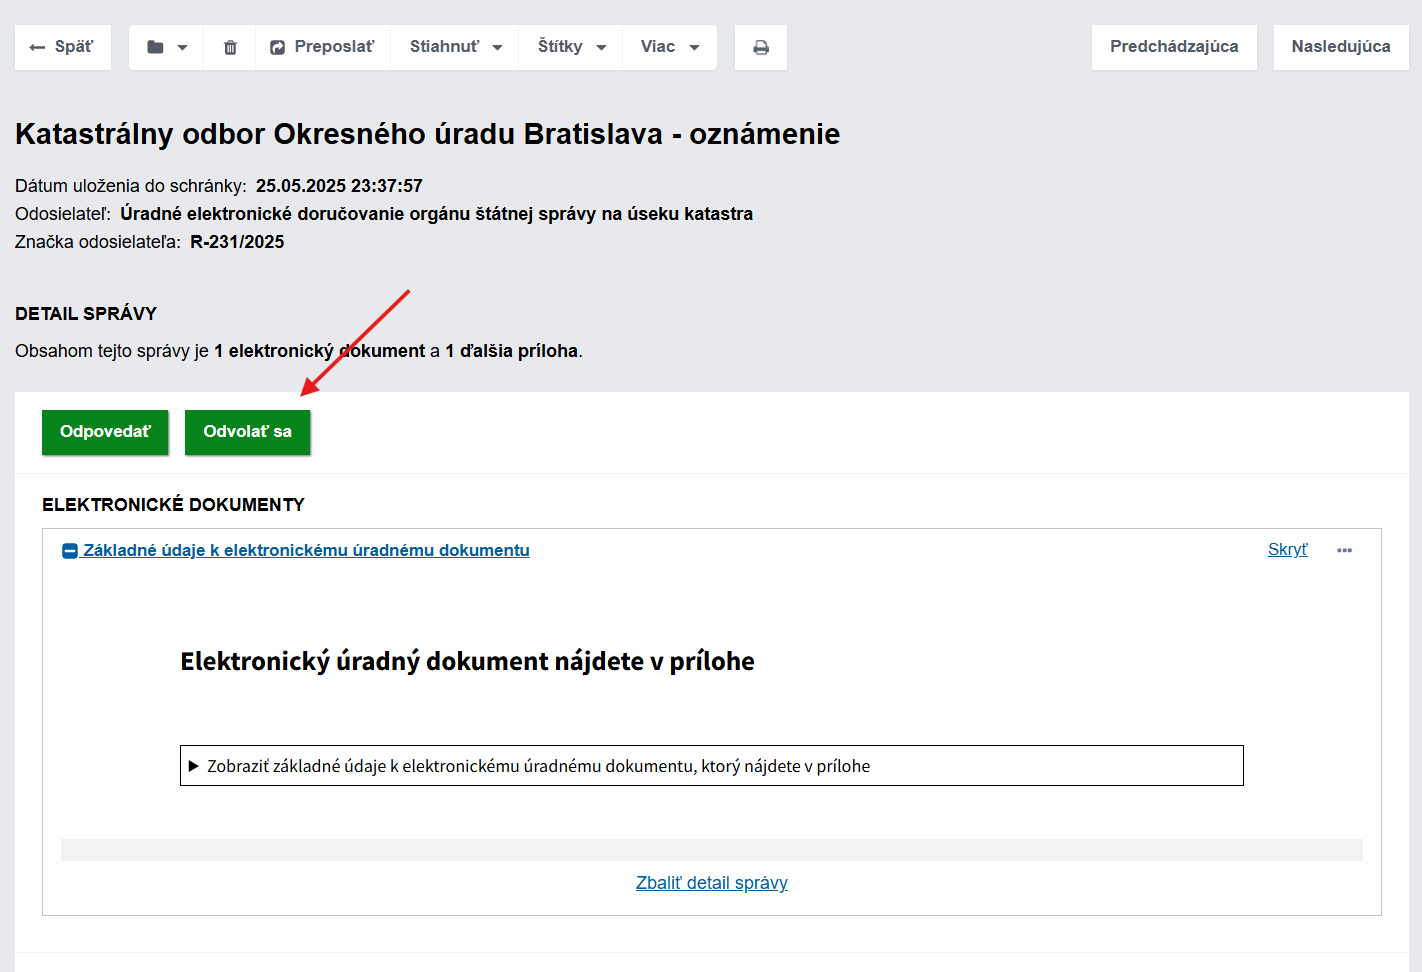Open Základné údaje k elektronickému dokumentu link
Viewport: 1422px width, 972px height.
306,550
